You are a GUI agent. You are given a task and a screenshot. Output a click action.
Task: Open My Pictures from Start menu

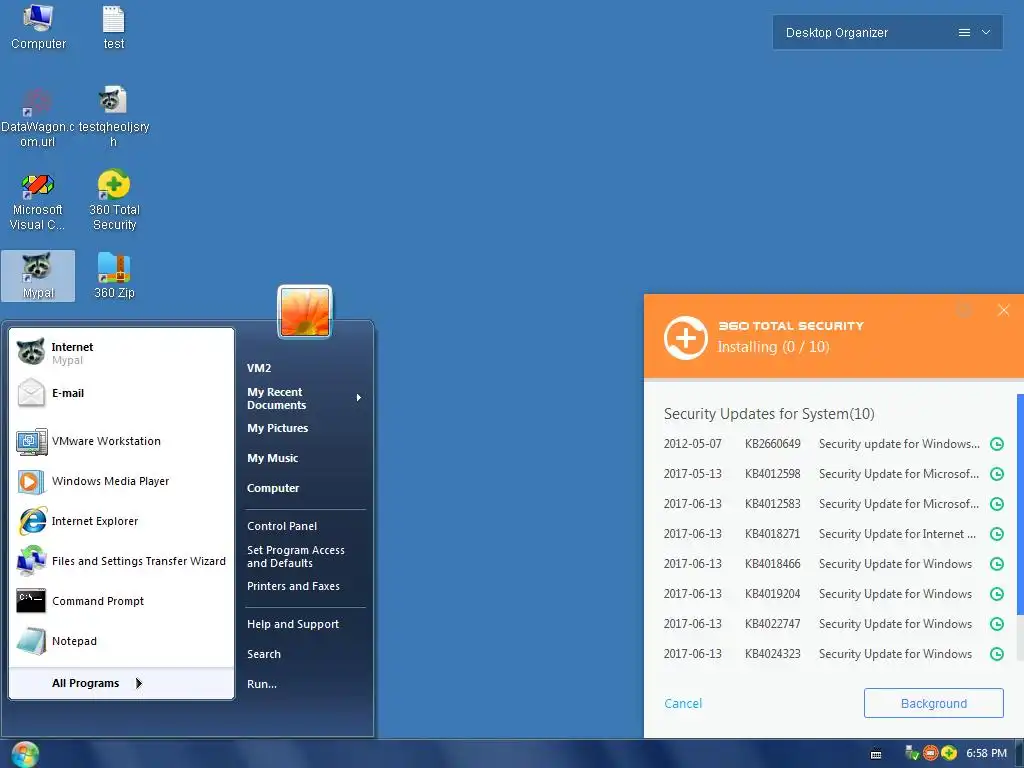click(278, 428)
